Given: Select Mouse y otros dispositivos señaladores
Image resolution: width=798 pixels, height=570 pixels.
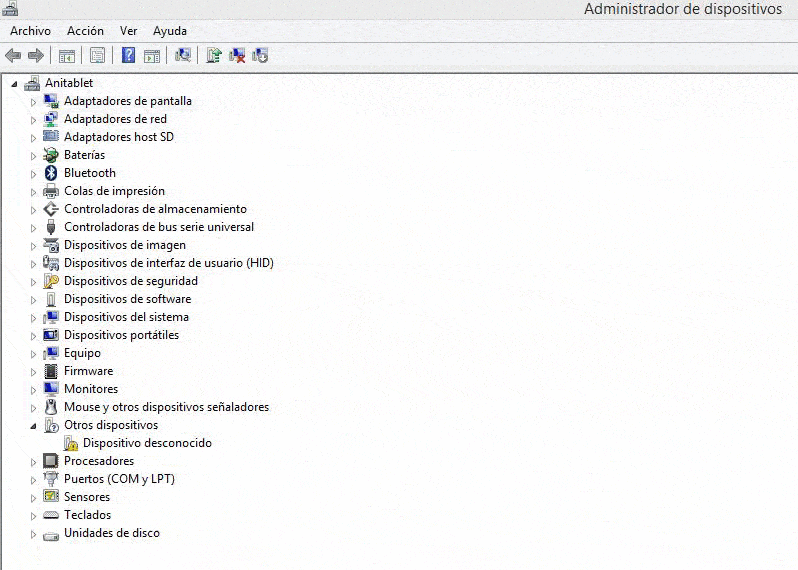Looking at the screenshot, I should 166,407.
